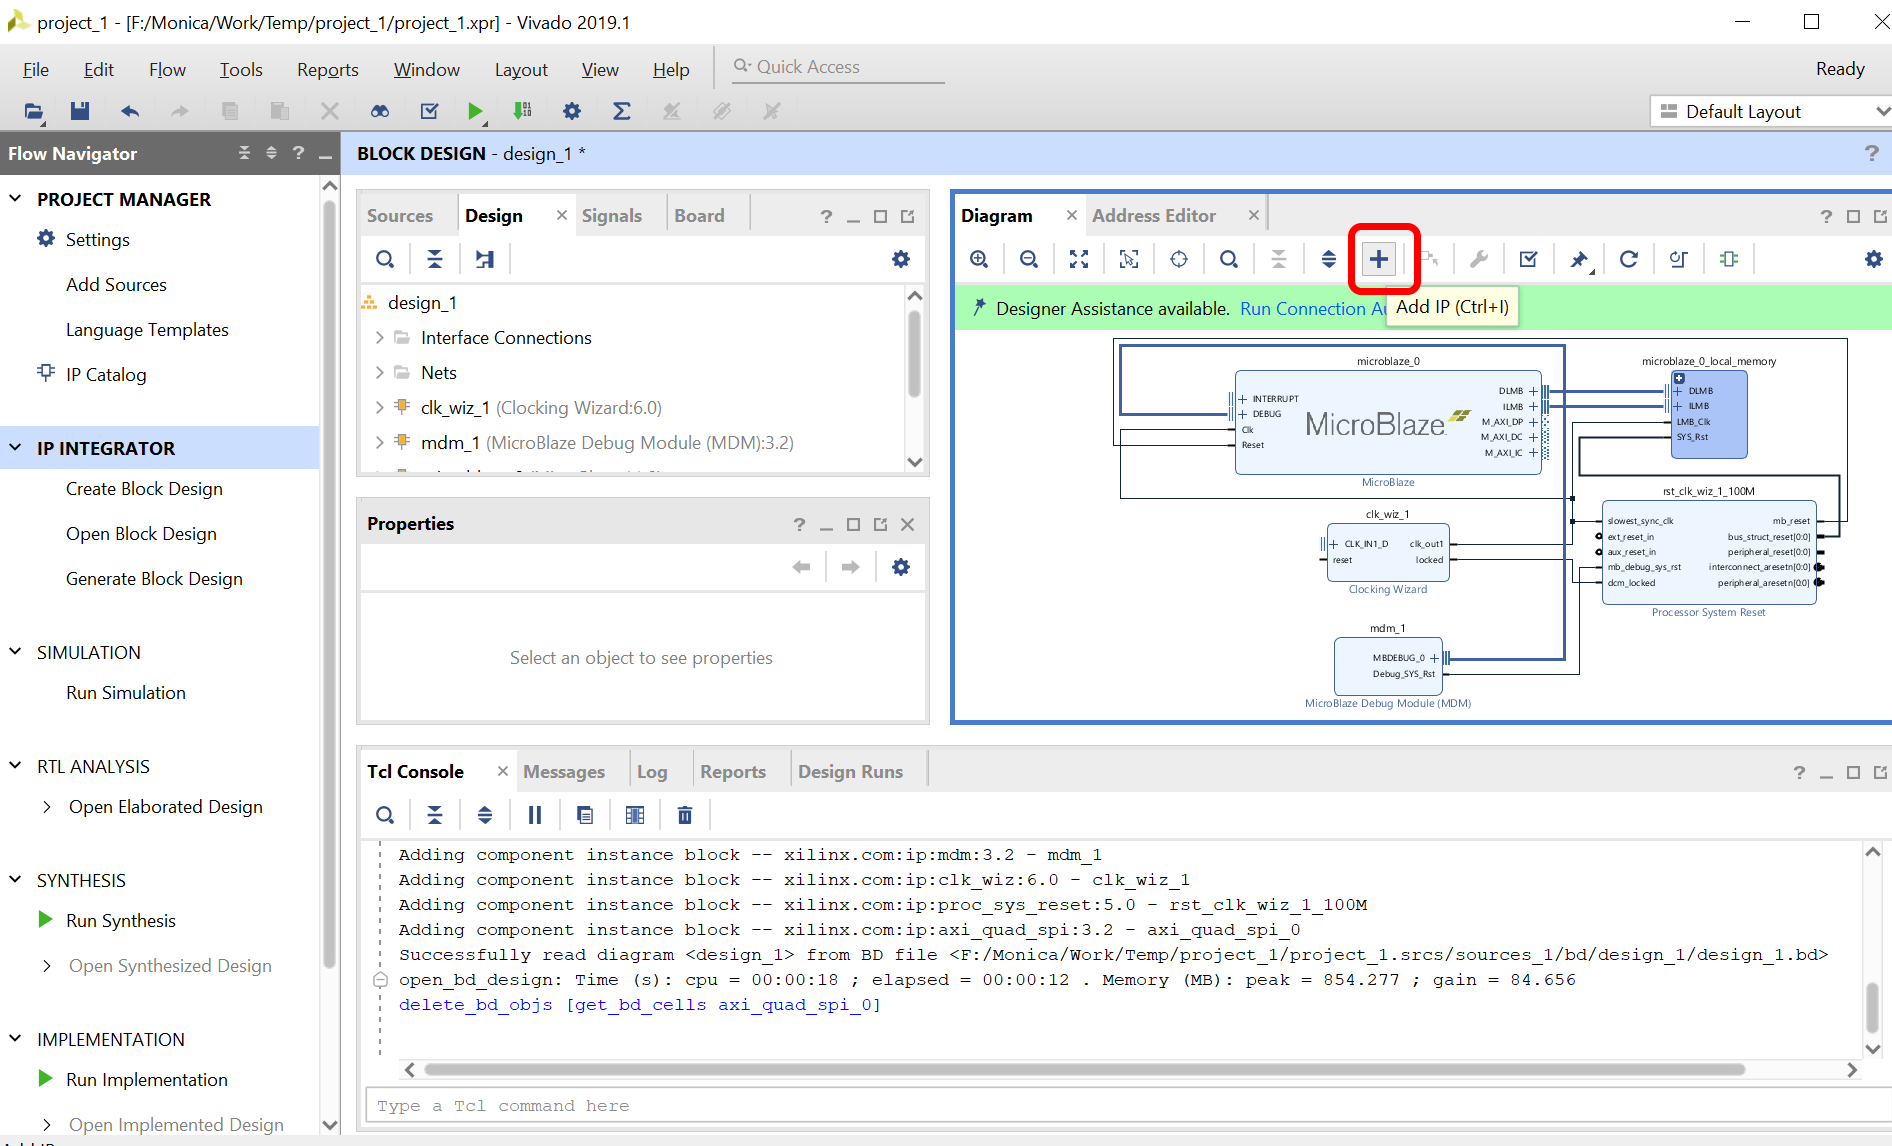Click the green Run play icon in main toolbar
This screenshot has width=1892, height=1146.
click(475, 111)
